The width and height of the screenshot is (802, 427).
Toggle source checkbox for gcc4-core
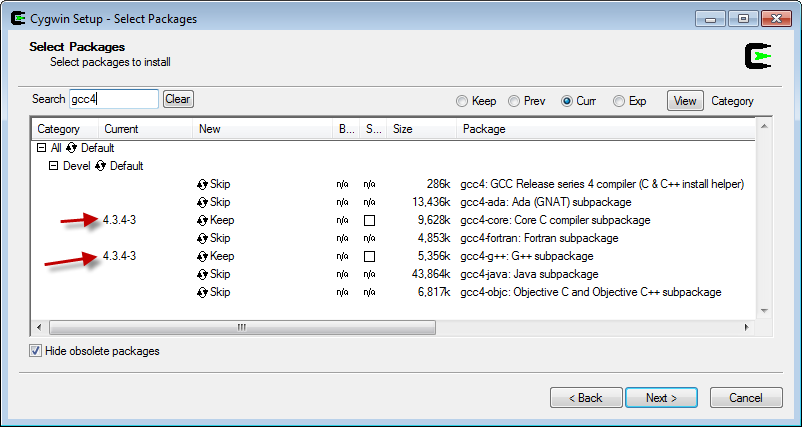(369, 220)
